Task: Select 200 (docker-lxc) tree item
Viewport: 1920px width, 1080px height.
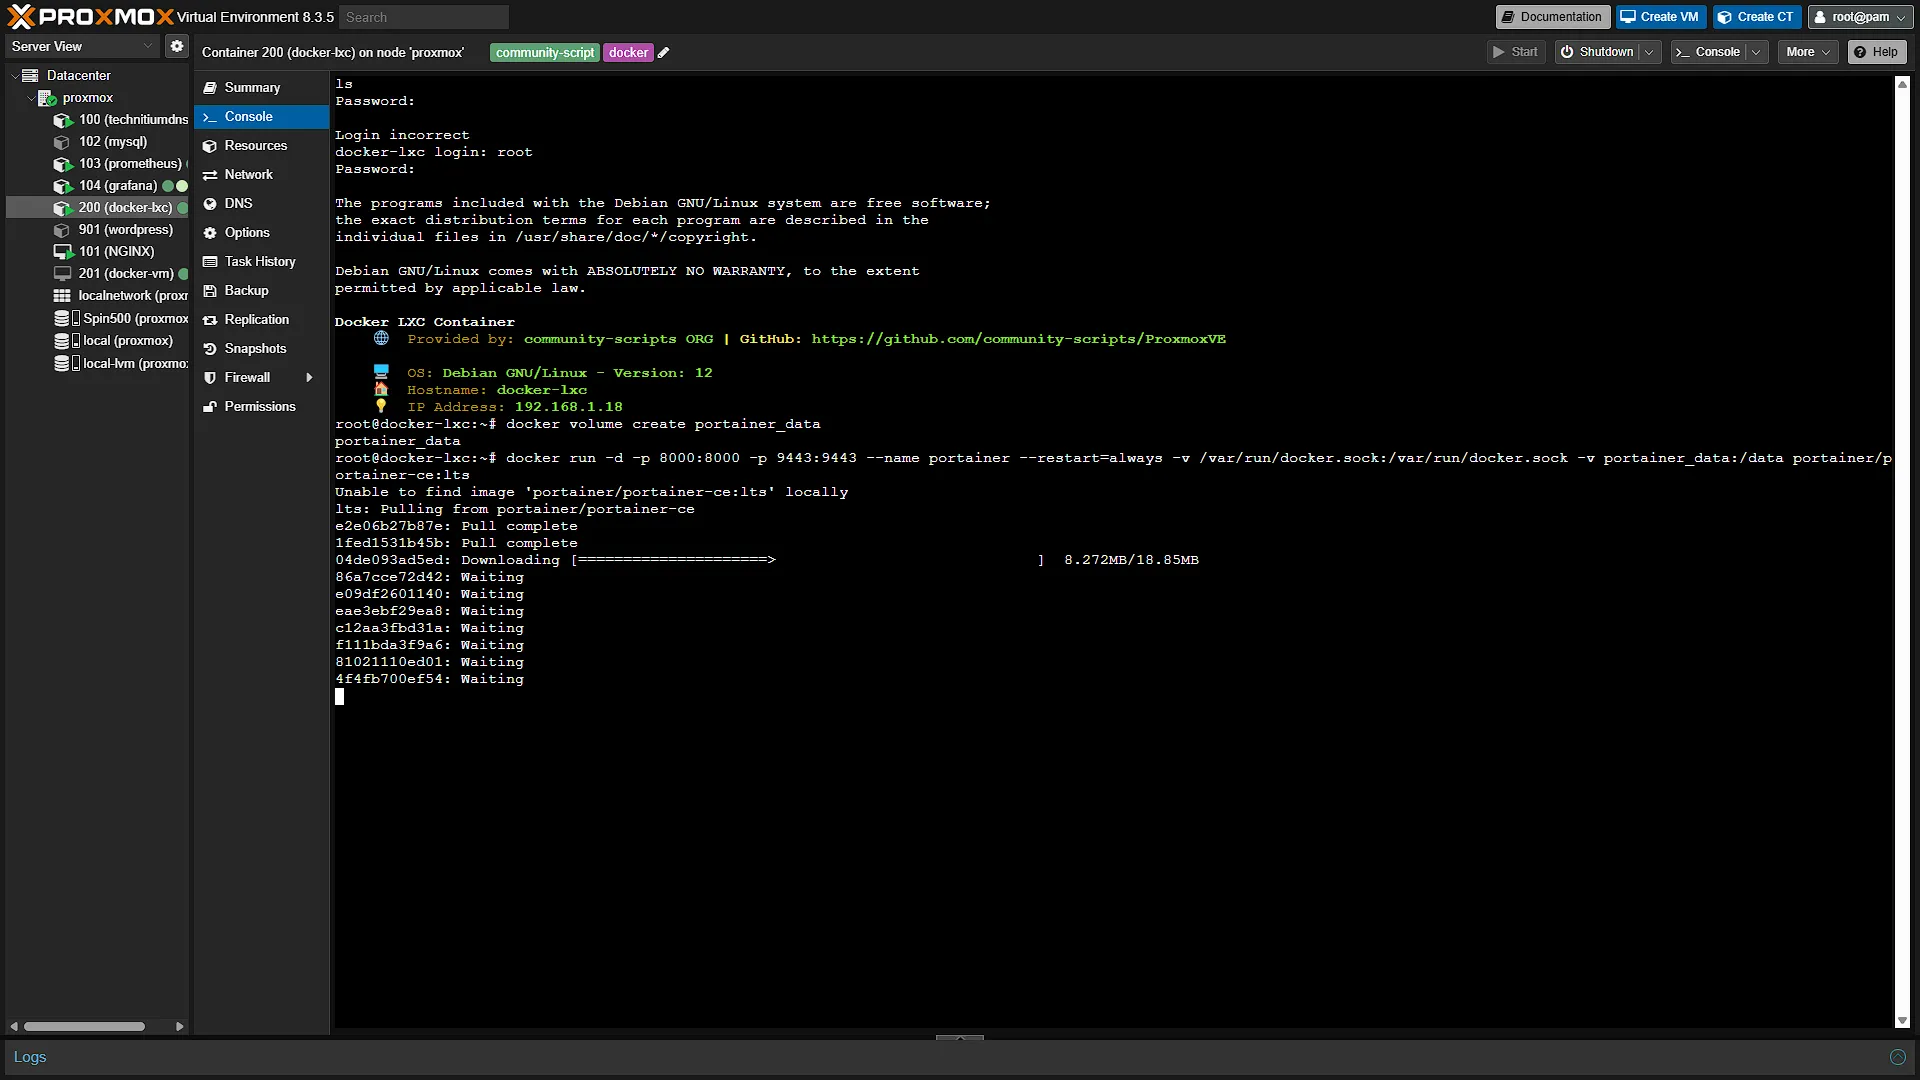Action: [x=98, y=208]
